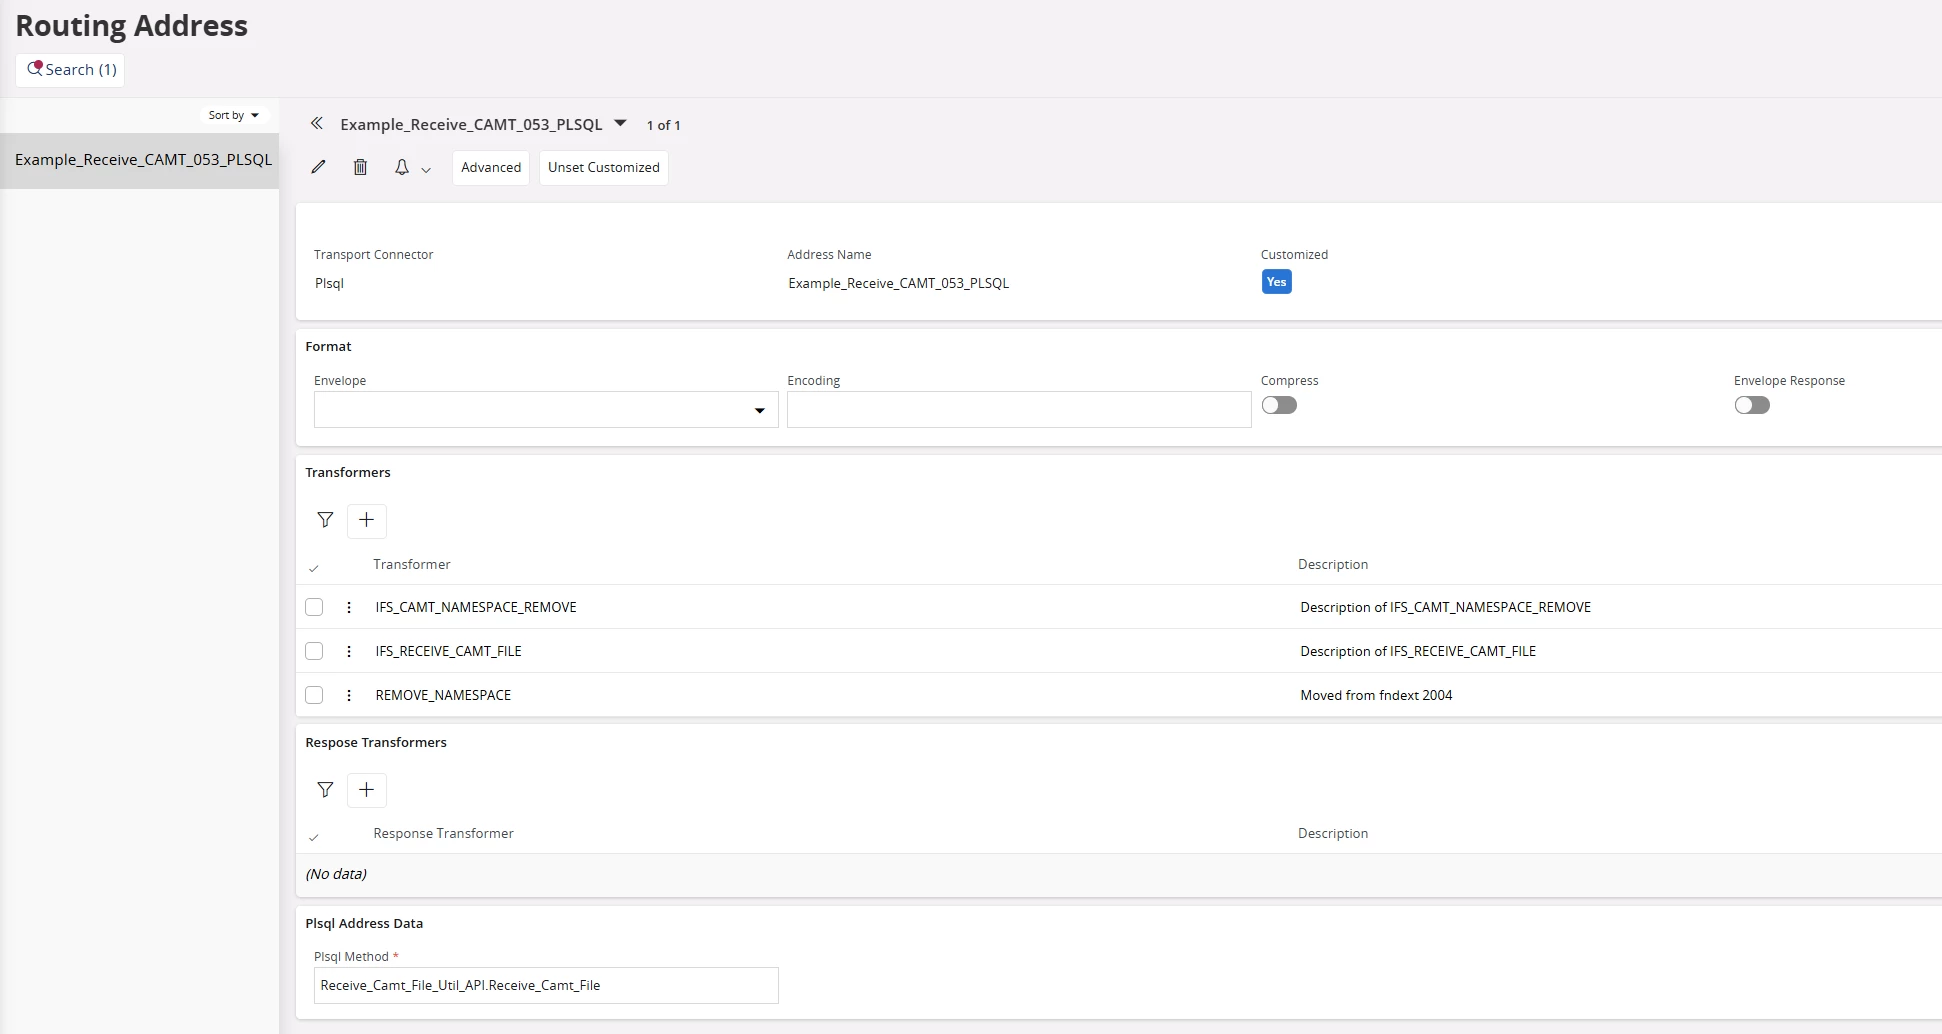Click the REMOVE_NAMESPACE transformer name
This screenshot has width=1942, height=1034.
(443, 695)
